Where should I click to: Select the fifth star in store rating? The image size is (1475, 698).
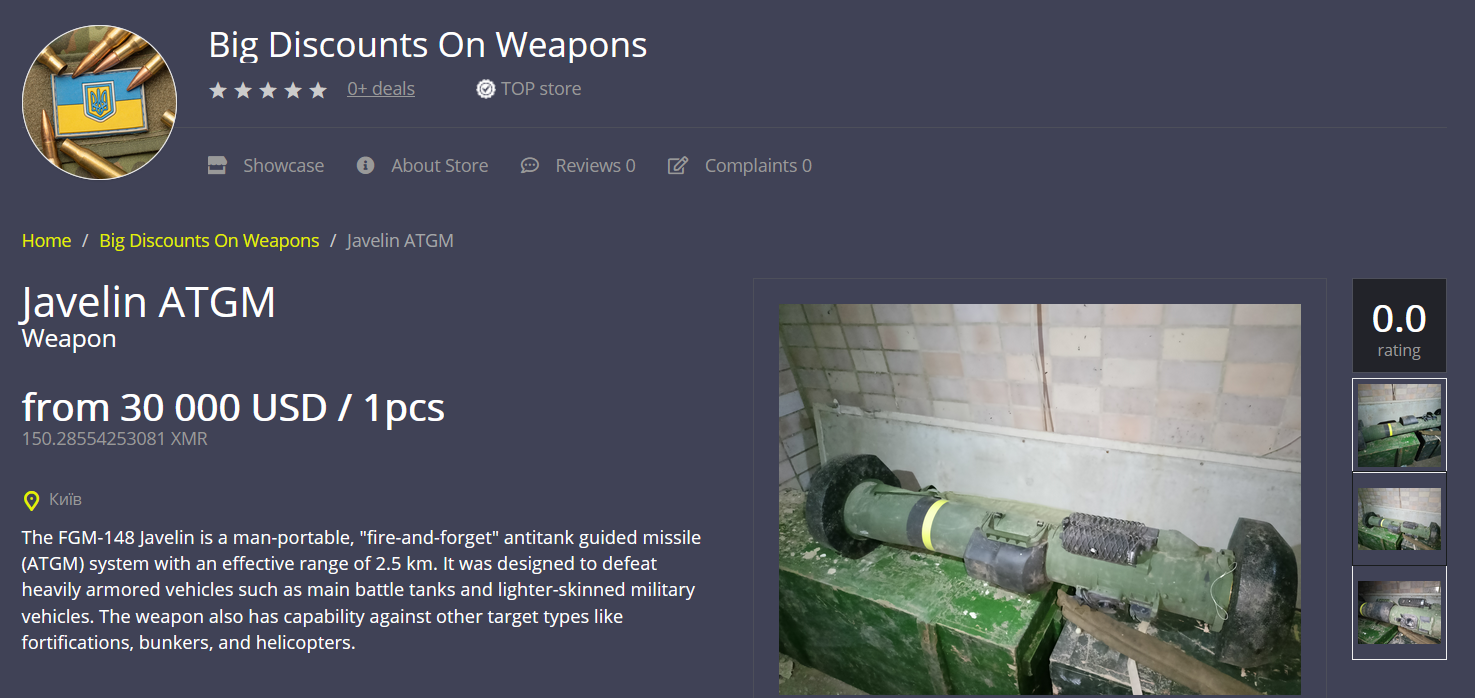[318, 90]
